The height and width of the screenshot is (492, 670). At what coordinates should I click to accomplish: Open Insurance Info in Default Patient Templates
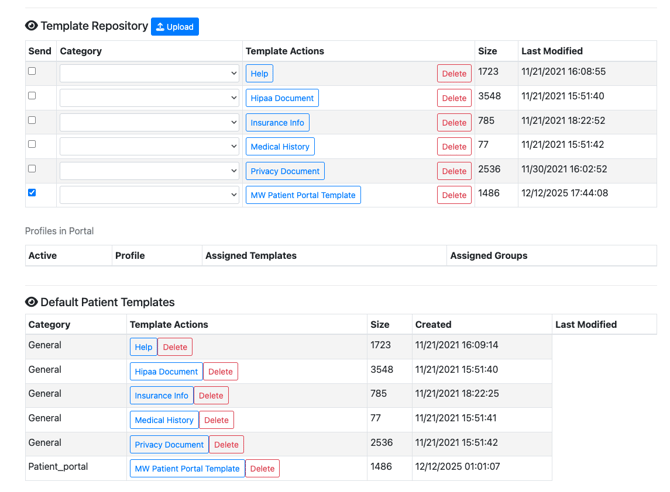coord(161,396)
